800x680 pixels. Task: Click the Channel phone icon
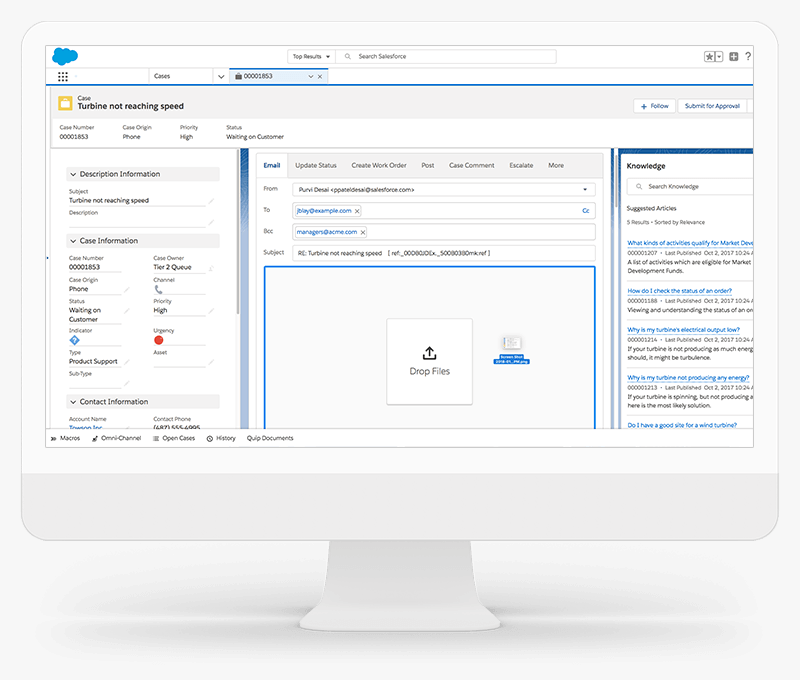[159, 289]
